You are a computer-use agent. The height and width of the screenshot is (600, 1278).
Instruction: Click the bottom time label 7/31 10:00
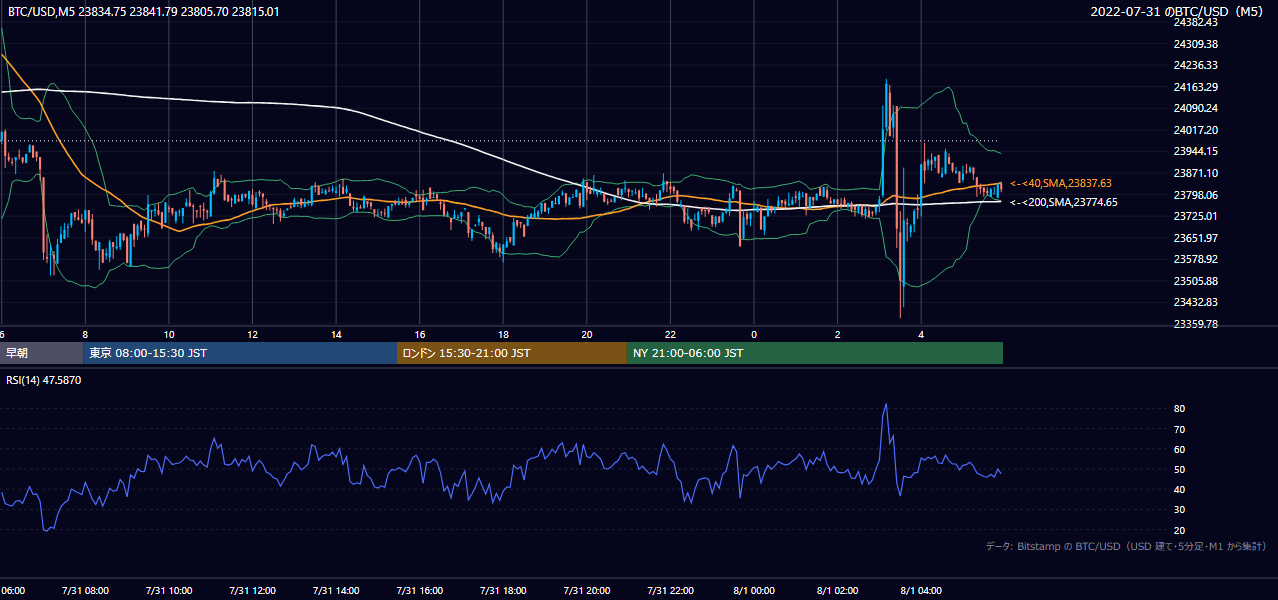point(169,590)
